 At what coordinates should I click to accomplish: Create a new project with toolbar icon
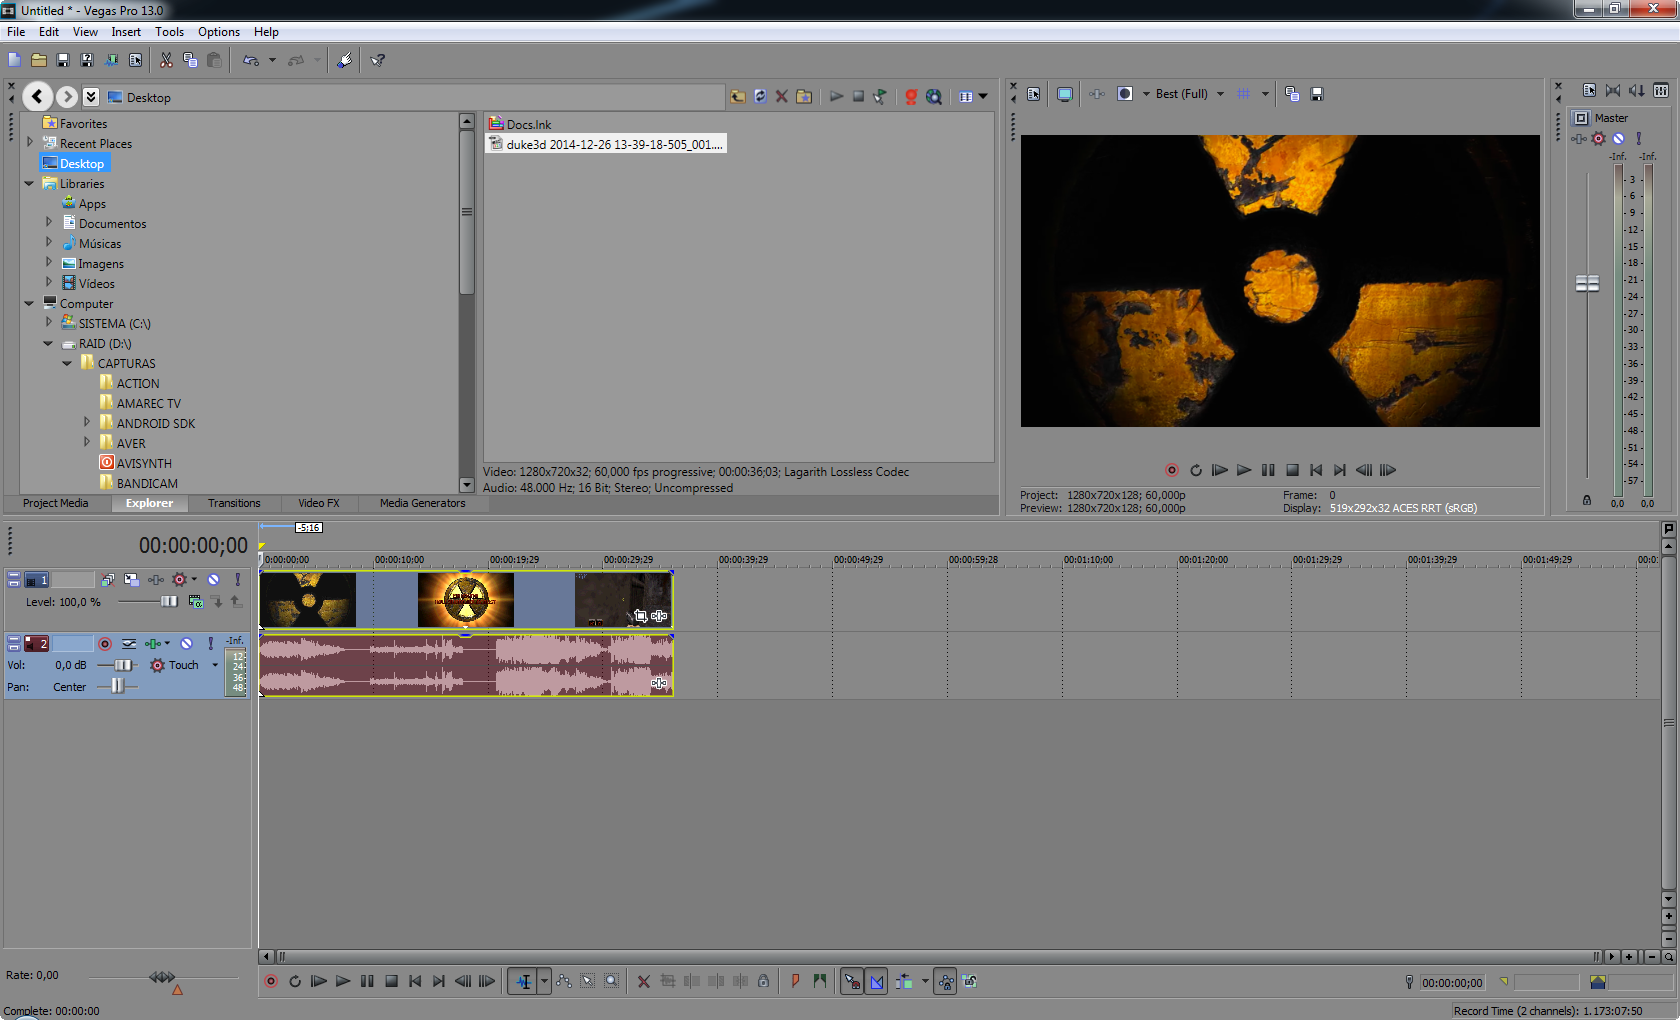click(14, 60)
